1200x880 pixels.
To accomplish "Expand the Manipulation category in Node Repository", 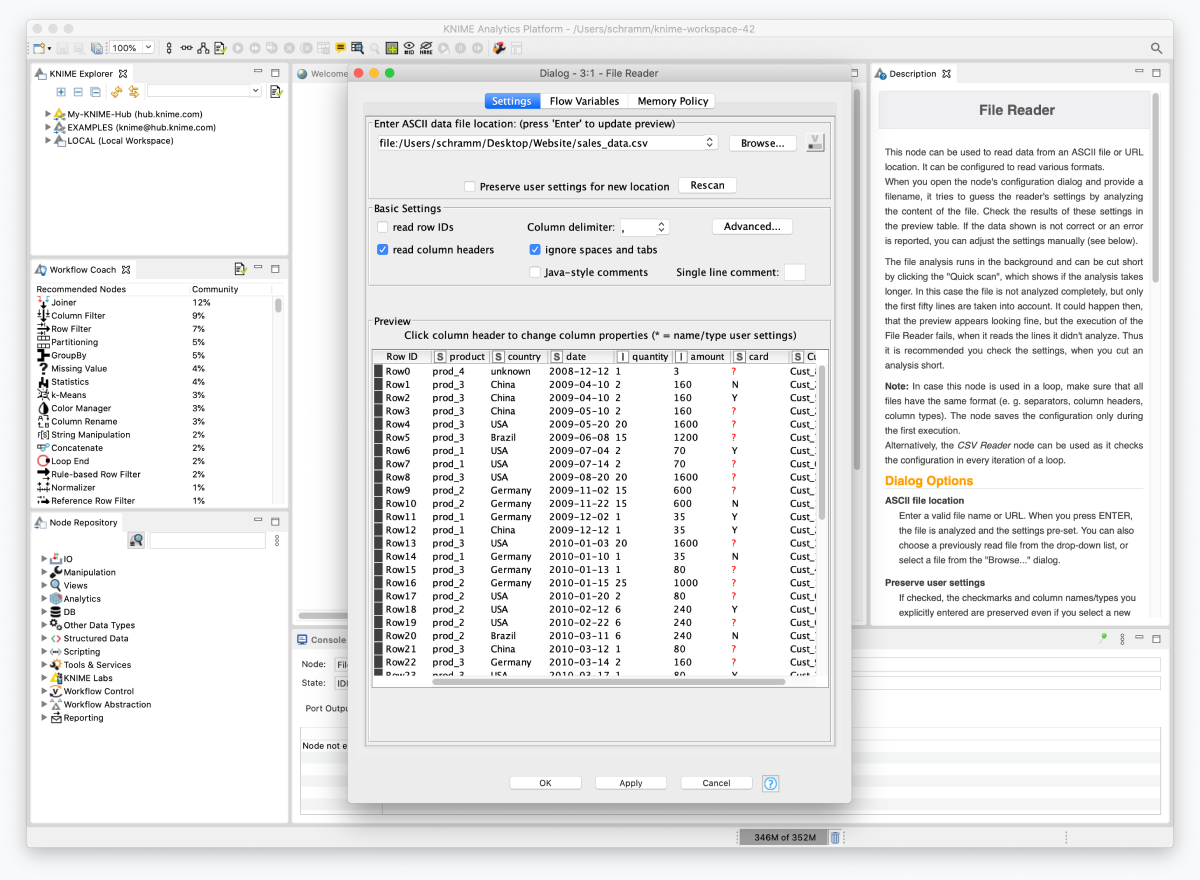I will point(44,572).
